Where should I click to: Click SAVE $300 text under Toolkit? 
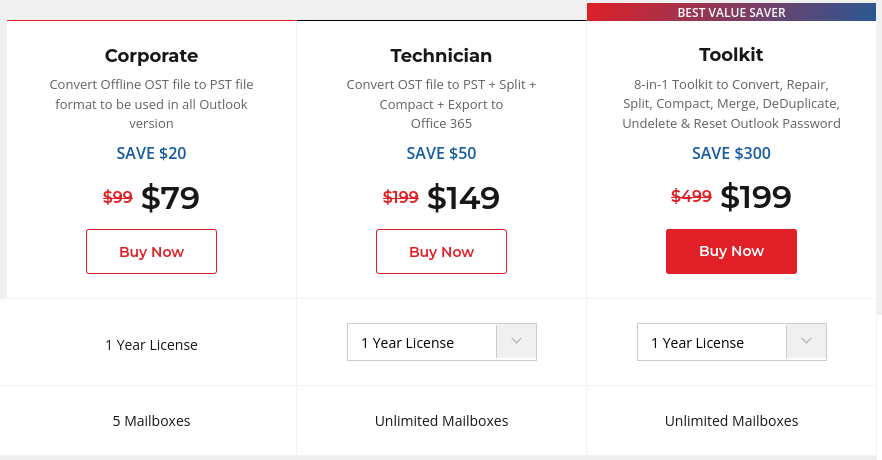pos(731,153)
